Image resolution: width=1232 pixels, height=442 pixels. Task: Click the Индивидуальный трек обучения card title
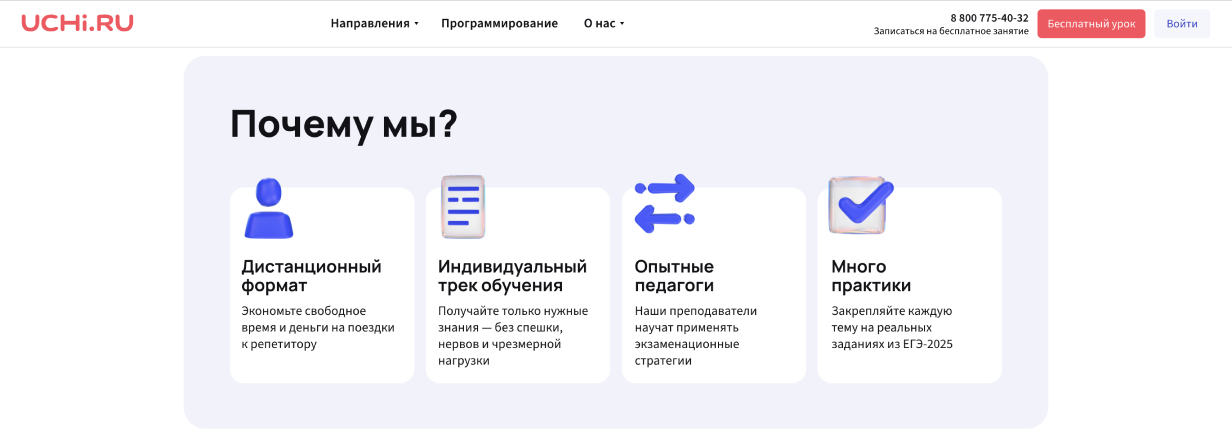point(512,276)
